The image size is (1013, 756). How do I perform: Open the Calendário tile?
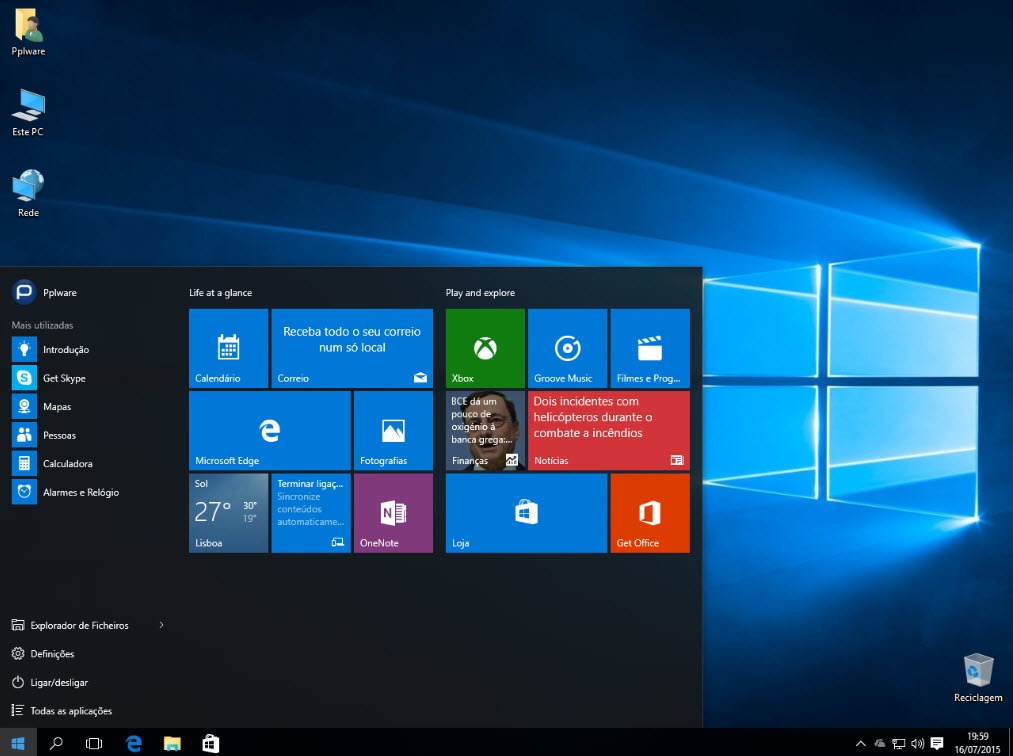(228, 348)
